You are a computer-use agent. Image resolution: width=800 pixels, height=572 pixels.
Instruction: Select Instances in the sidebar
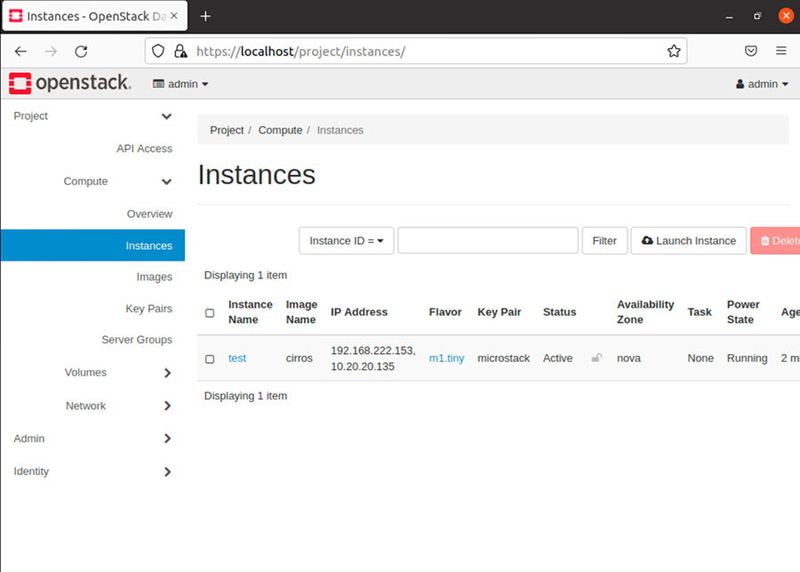click(92, 245)
